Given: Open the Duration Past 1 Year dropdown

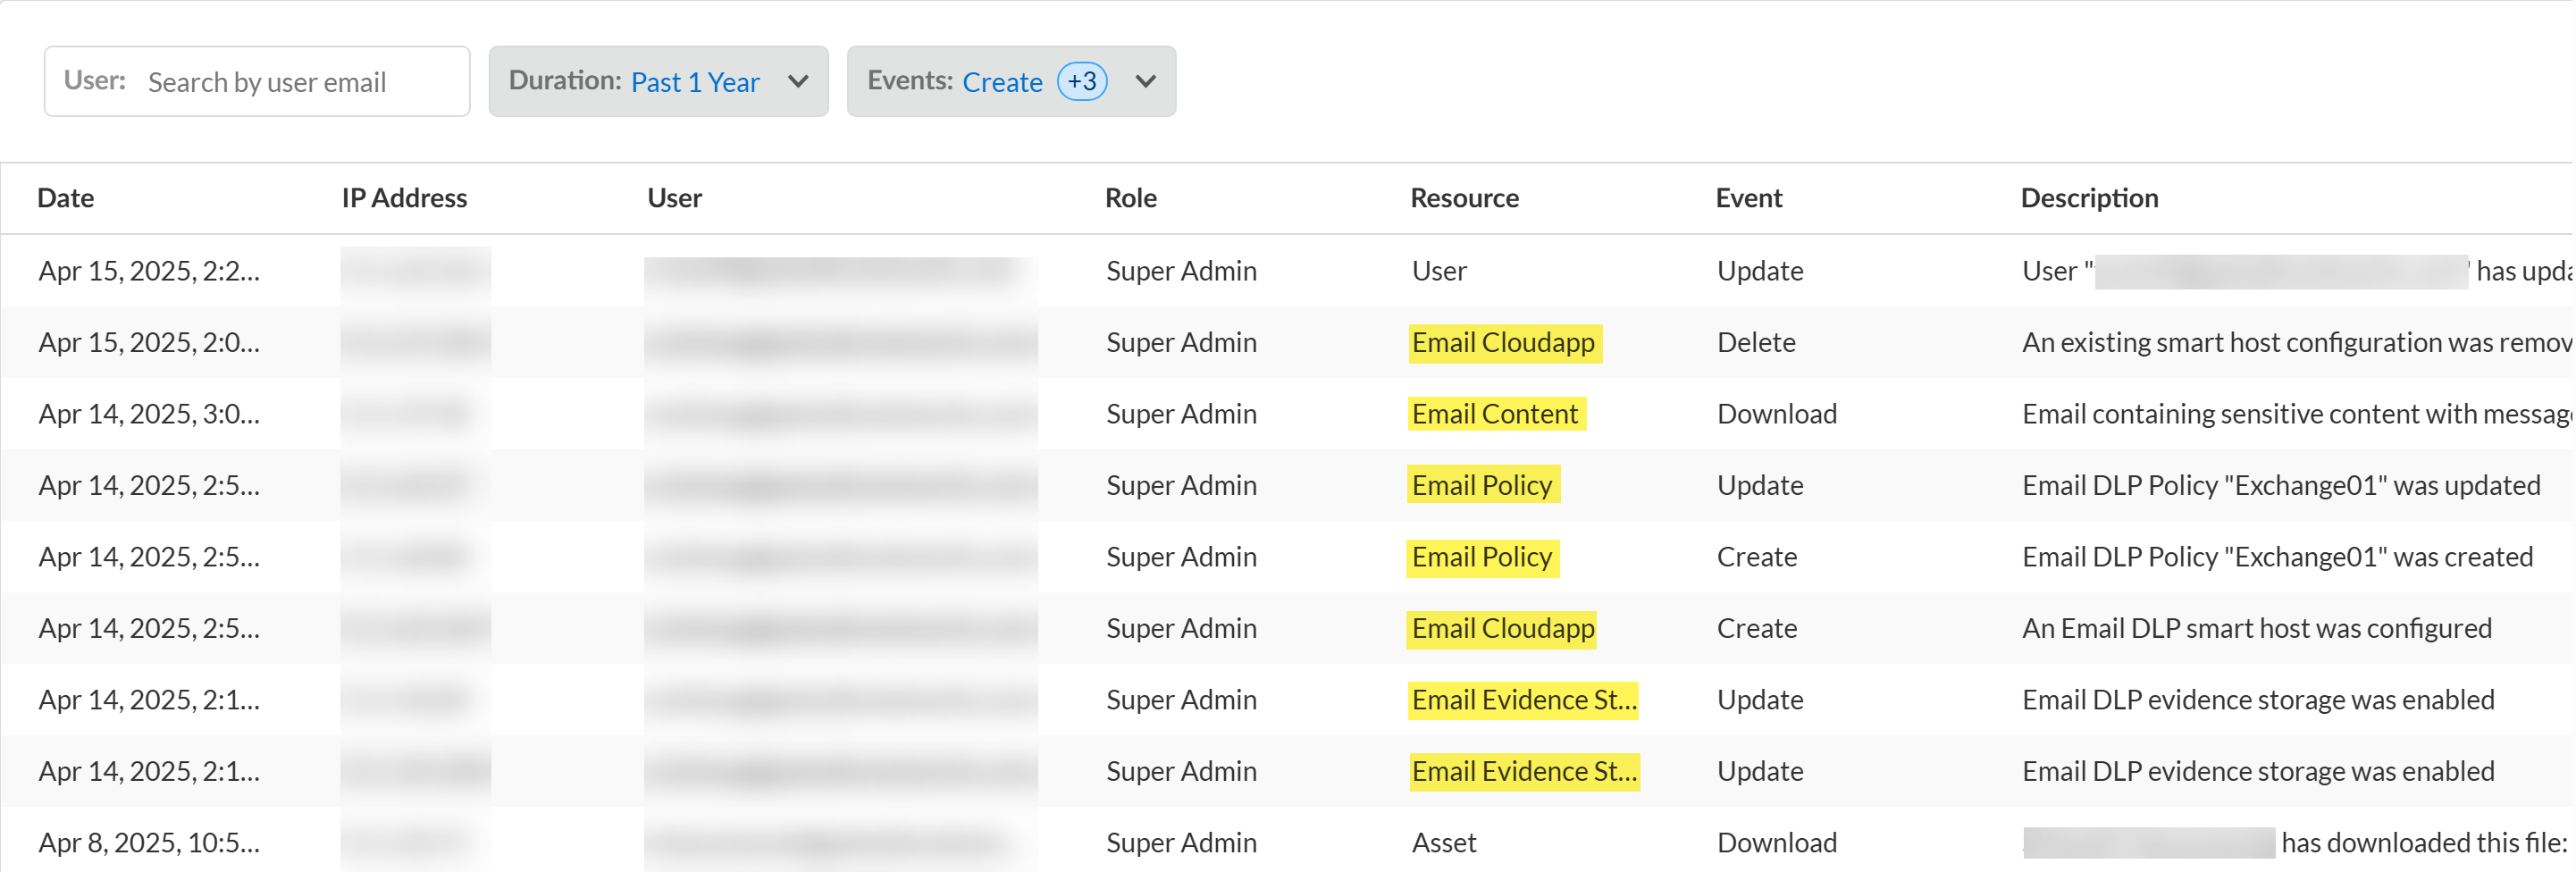Looking at the screenshot, I should pyautogui.click(x=658, y=82).
